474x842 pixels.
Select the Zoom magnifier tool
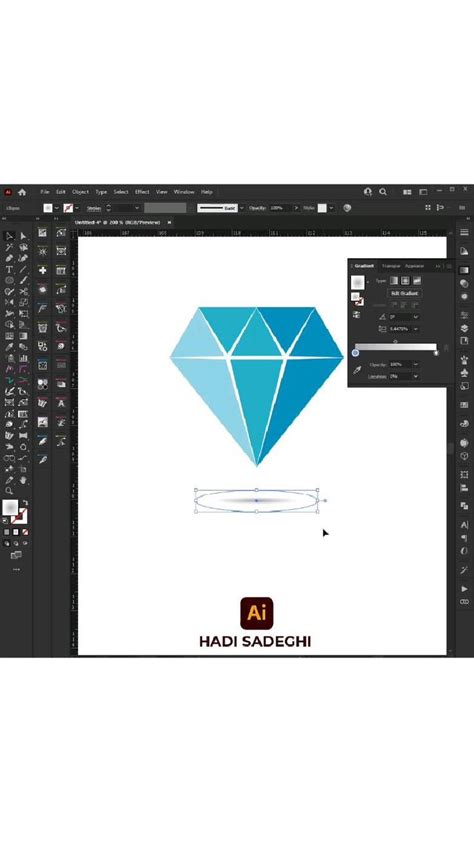9,490
